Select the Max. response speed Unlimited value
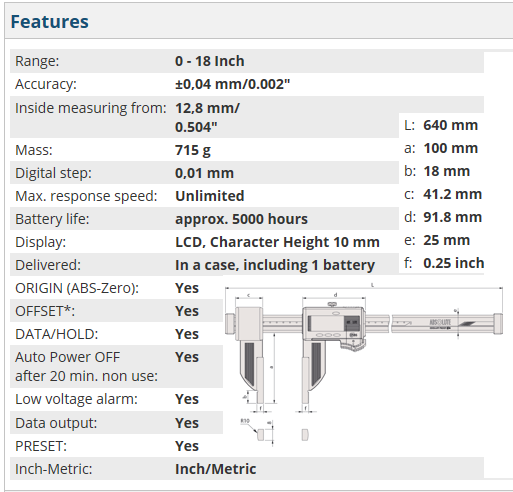The width and height of the screenshot is (513, 492). [210, 196]
